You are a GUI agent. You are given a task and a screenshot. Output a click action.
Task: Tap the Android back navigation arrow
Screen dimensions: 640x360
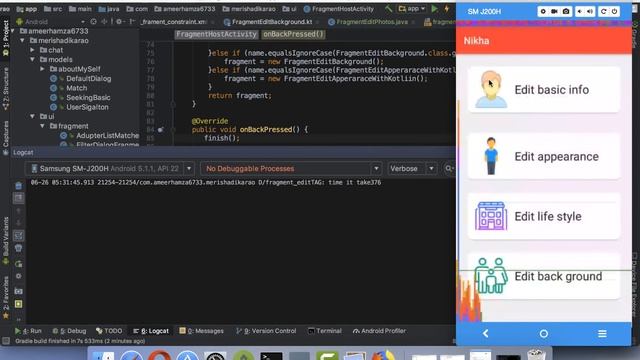tap(485, 333)
